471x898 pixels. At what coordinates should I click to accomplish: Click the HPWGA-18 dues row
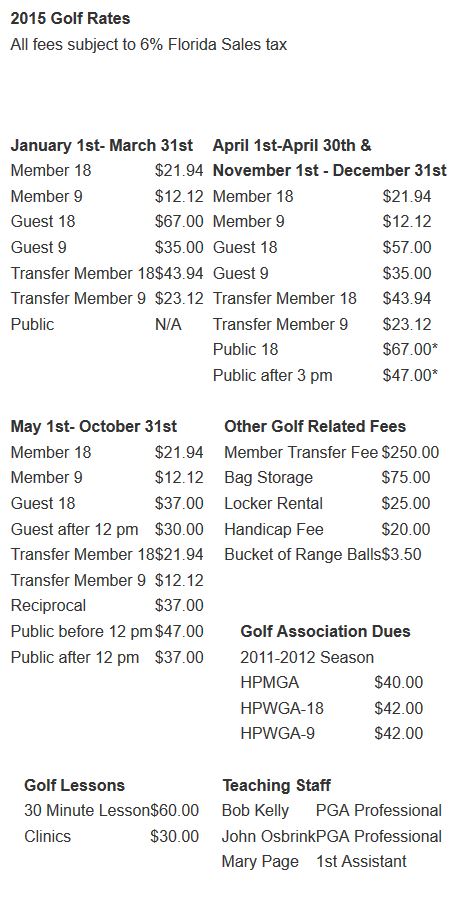pyautogui.click(x=332, y=708)
